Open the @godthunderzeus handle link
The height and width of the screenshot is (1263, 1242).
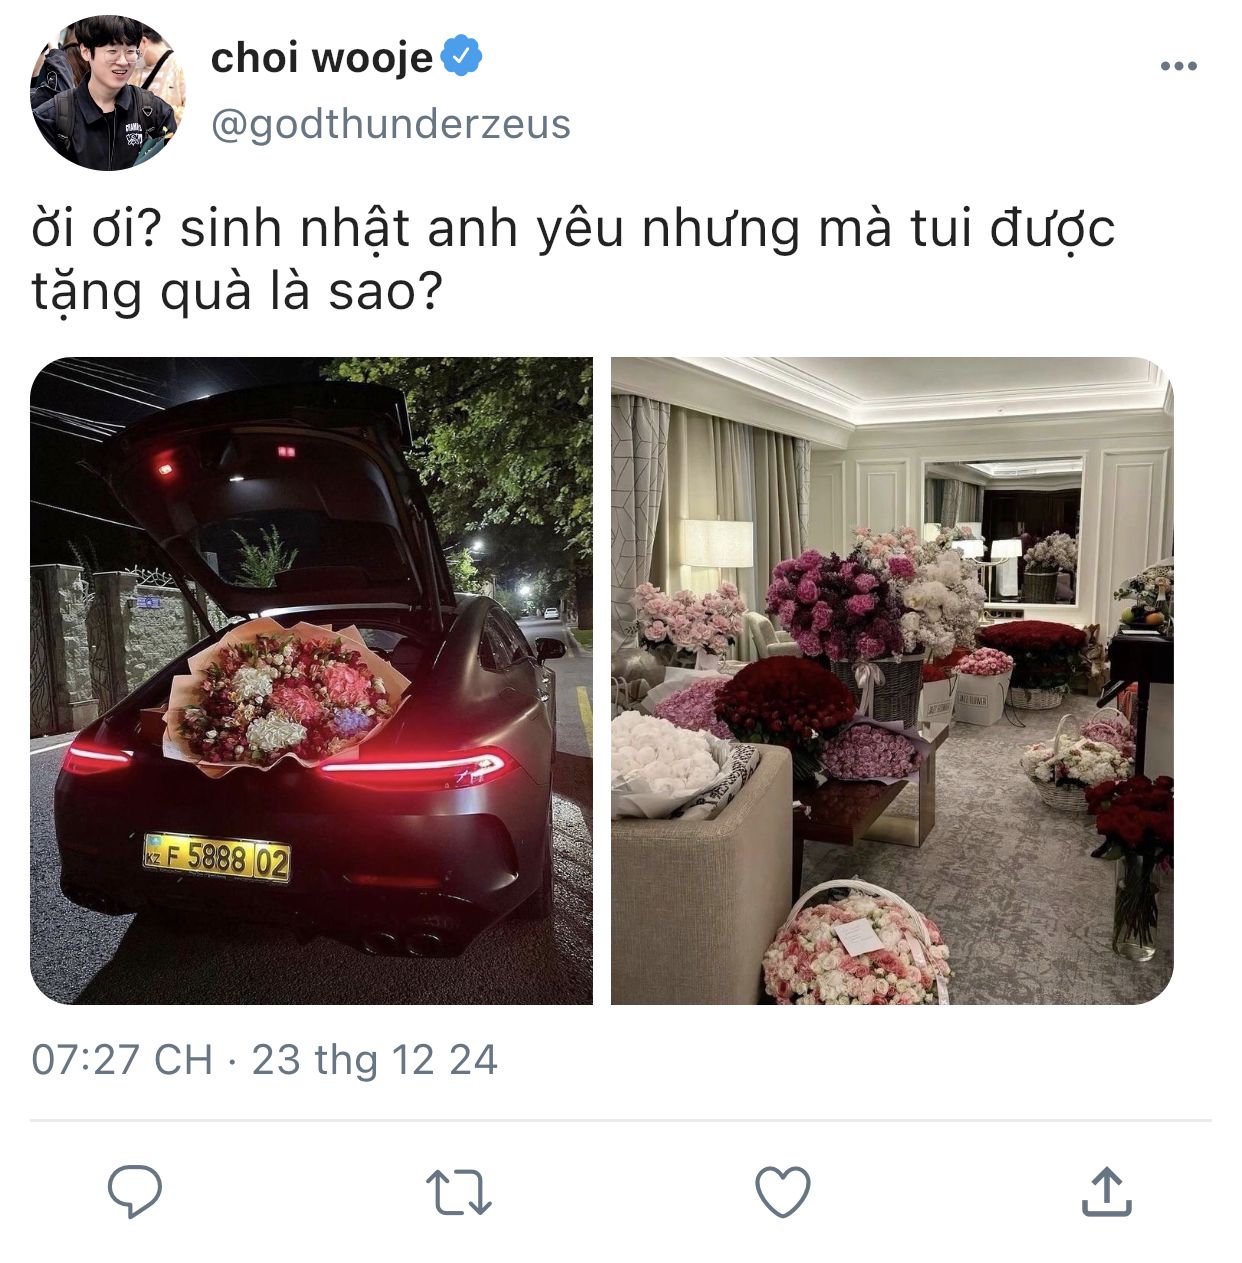390,124
